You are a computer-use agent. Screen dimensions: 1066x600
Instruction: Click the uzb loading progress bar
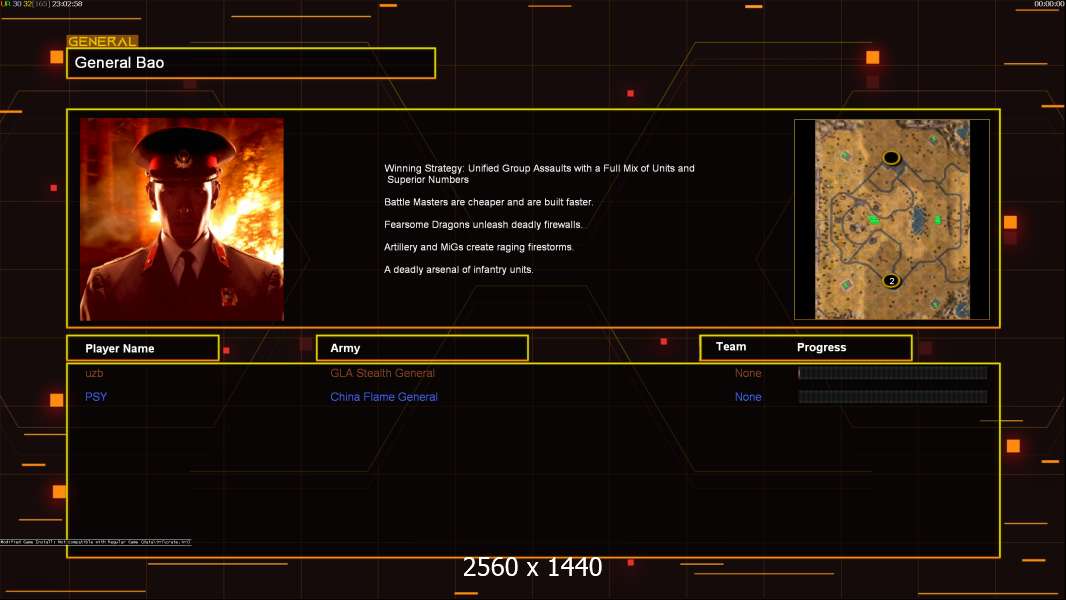(893, 372)
